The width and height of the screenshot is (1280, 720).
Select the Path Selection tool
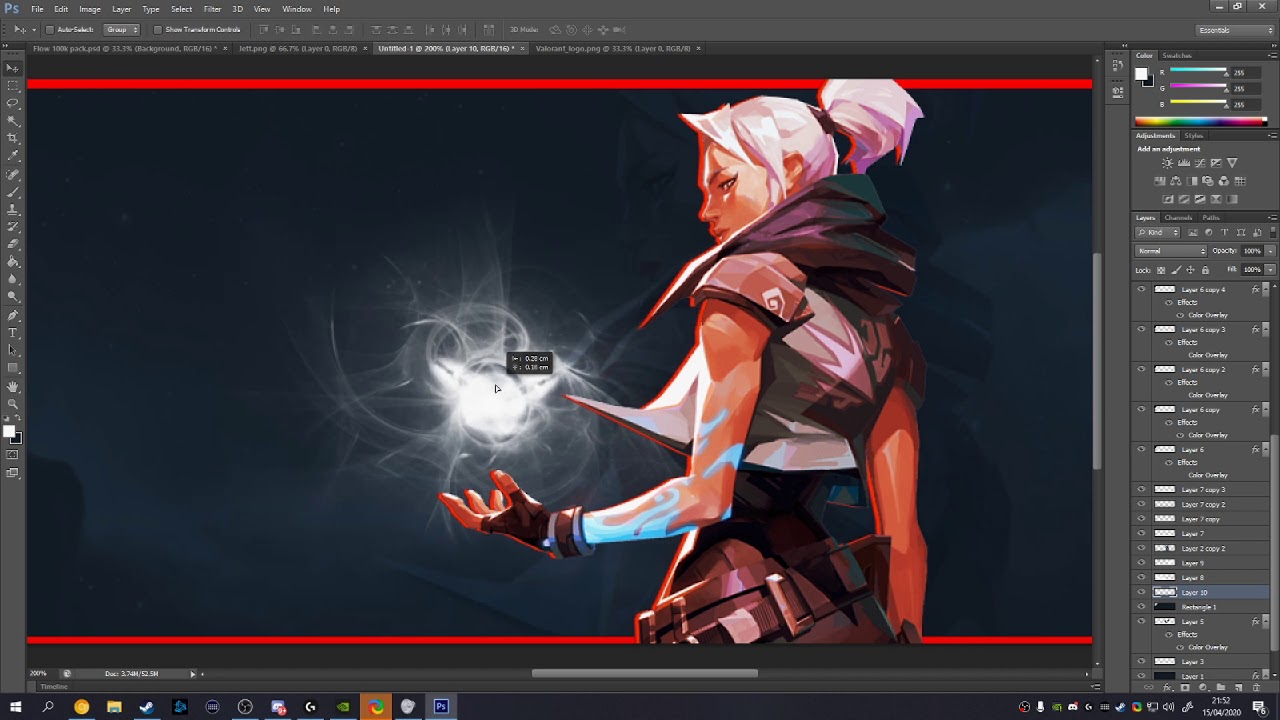13,350
